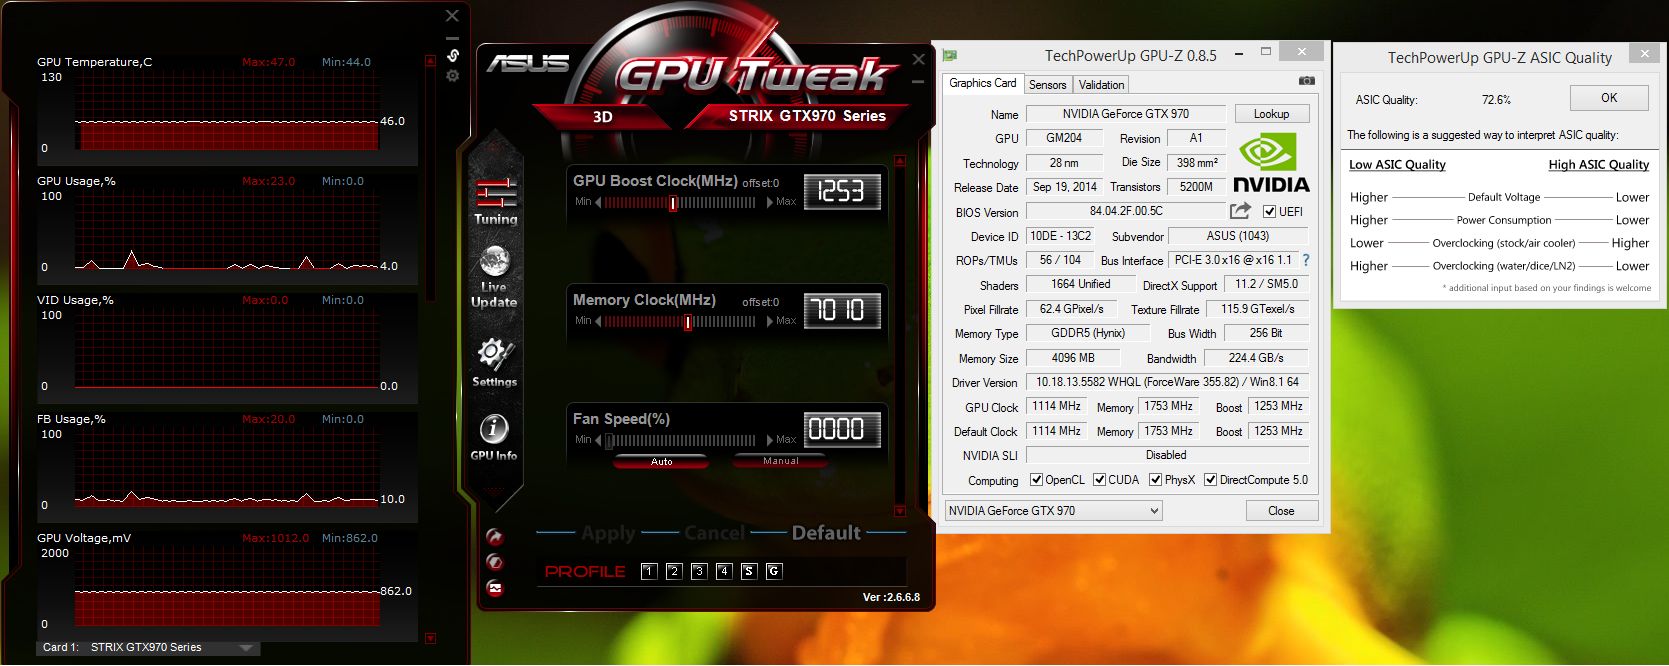This screenshot has height=666, width=1669.
Task: Click the top round icon below GPU Info
Action: tap(494, 536)
